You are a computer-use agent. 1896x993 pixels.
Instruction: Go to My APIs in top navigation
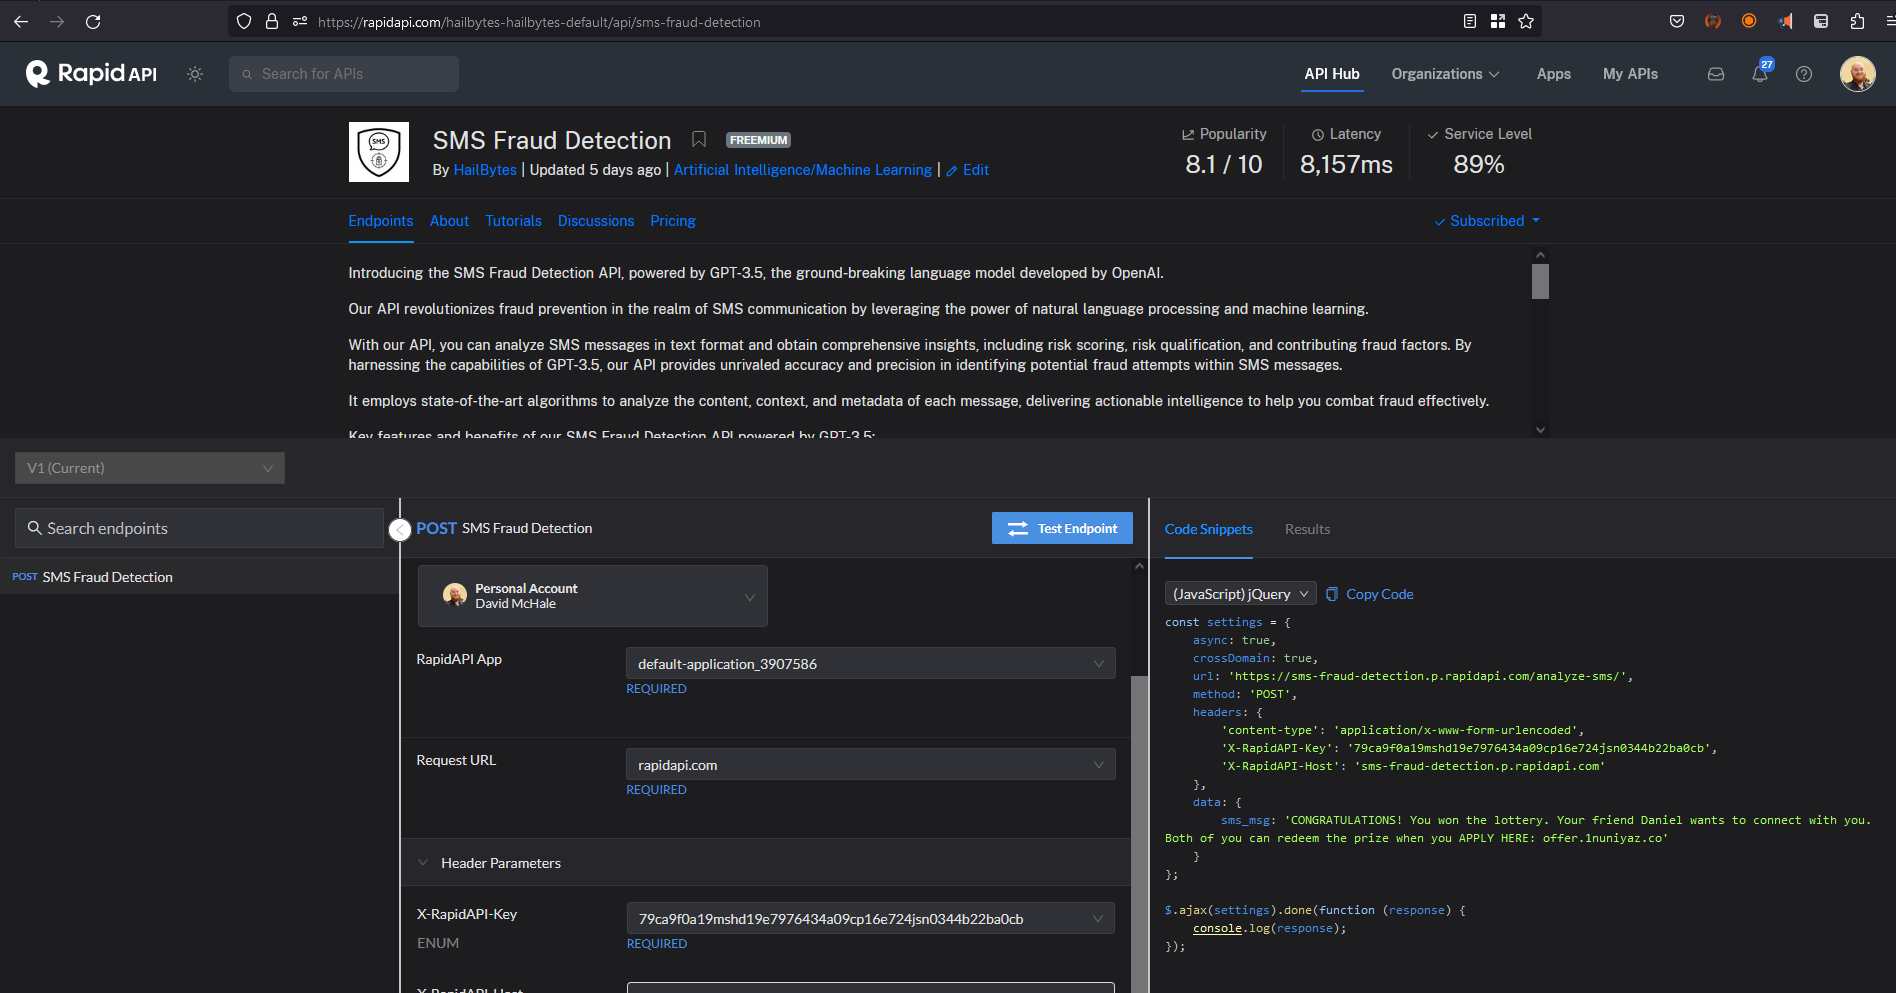1630,74
